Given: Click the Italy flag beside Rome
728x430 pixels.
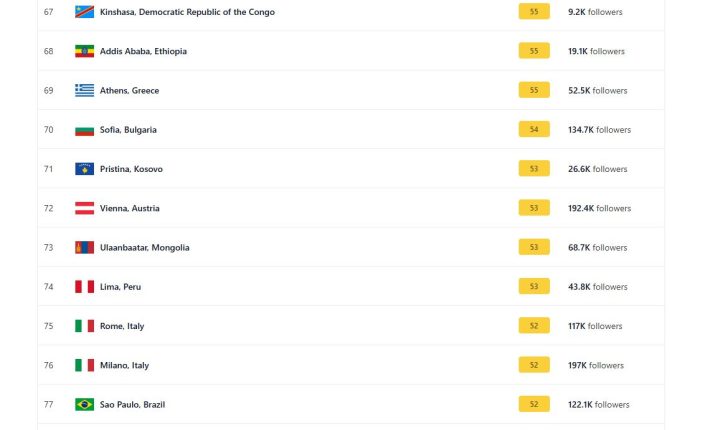Looking at the screenshot, I should [84, 326].
